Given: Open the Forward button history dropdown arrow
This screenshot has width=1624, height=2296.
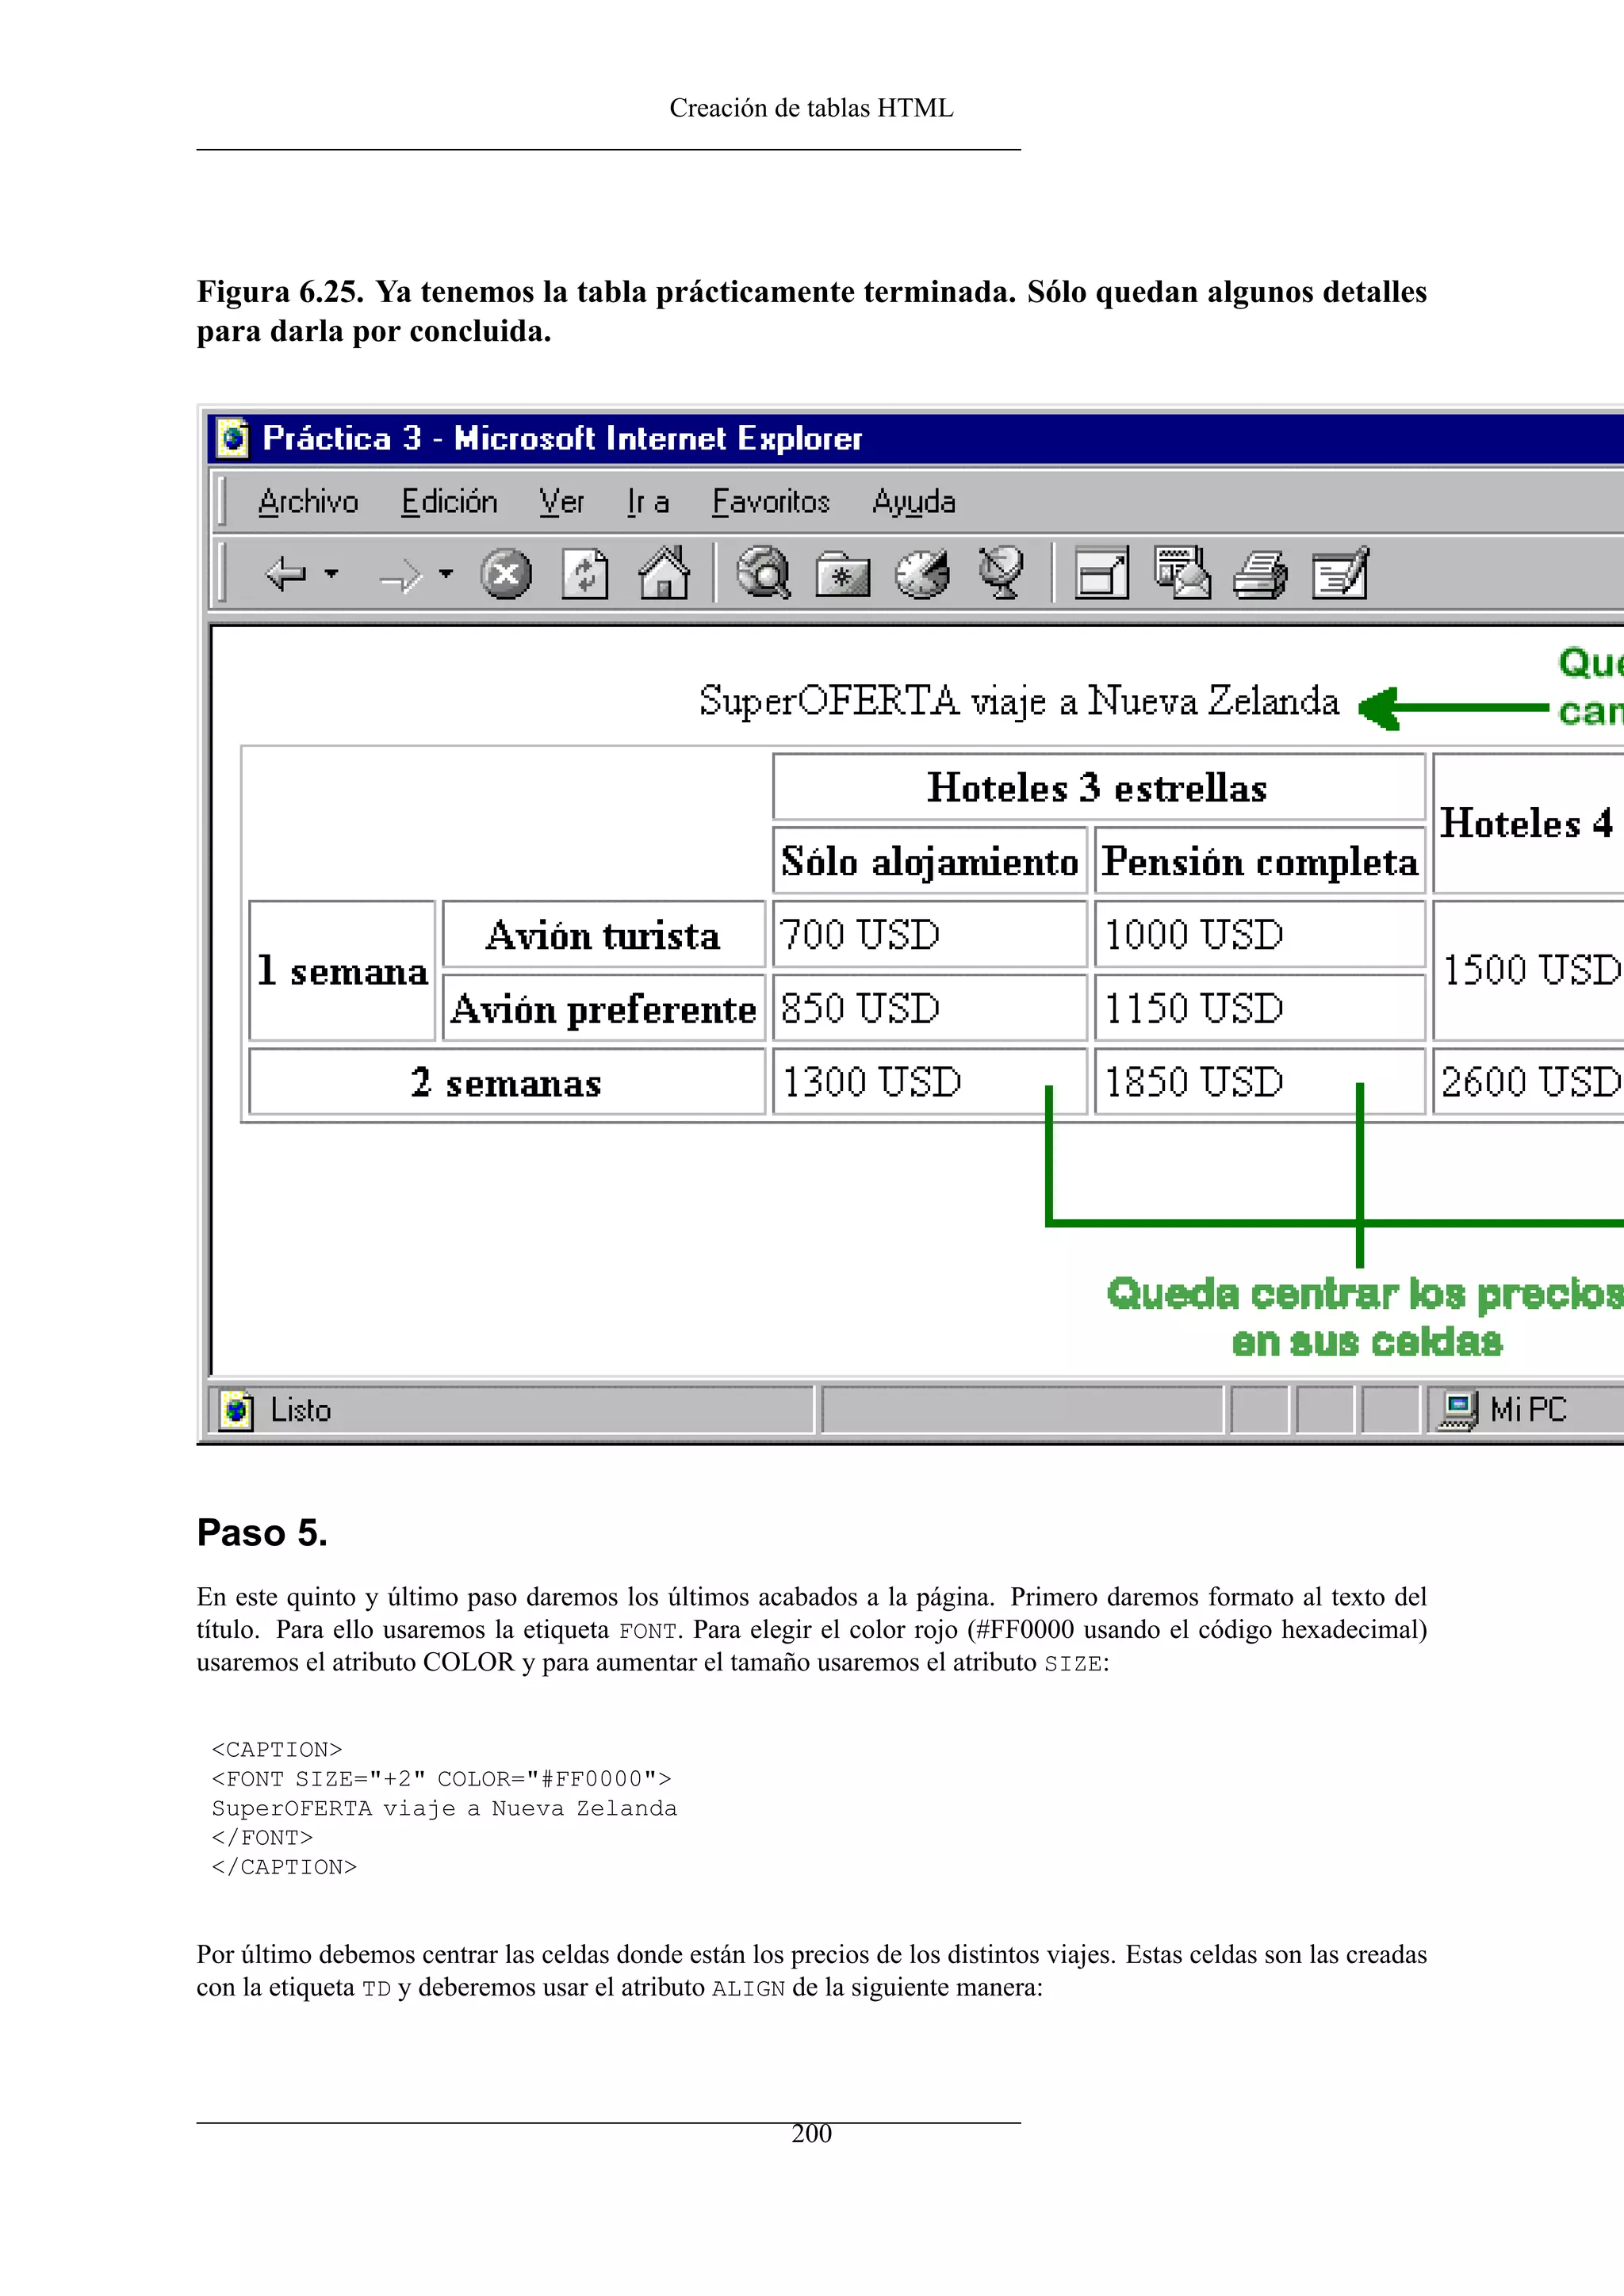Looking at the screenshot, I should (x=446, y=574).
